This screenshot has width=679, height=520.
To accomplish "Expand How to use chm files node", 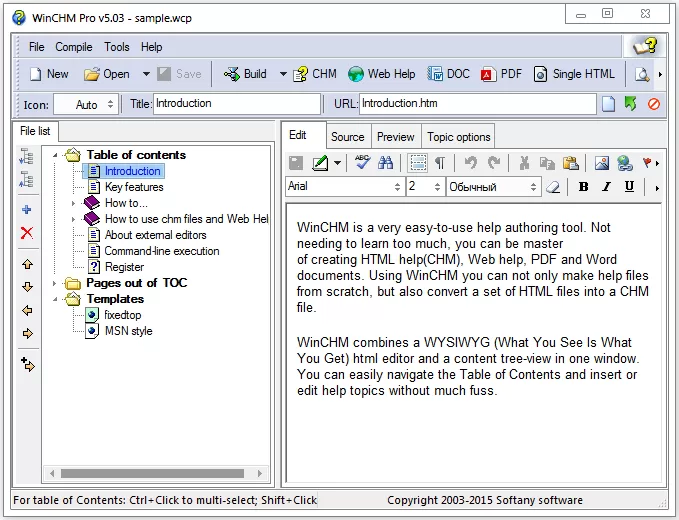I will pos(73,219).
